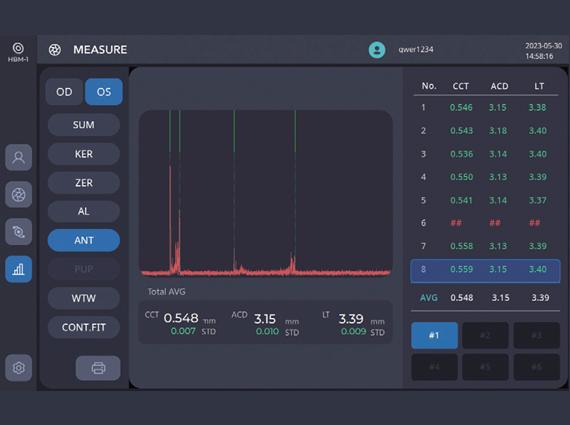Select OD right eye toggle

[64, 92]
